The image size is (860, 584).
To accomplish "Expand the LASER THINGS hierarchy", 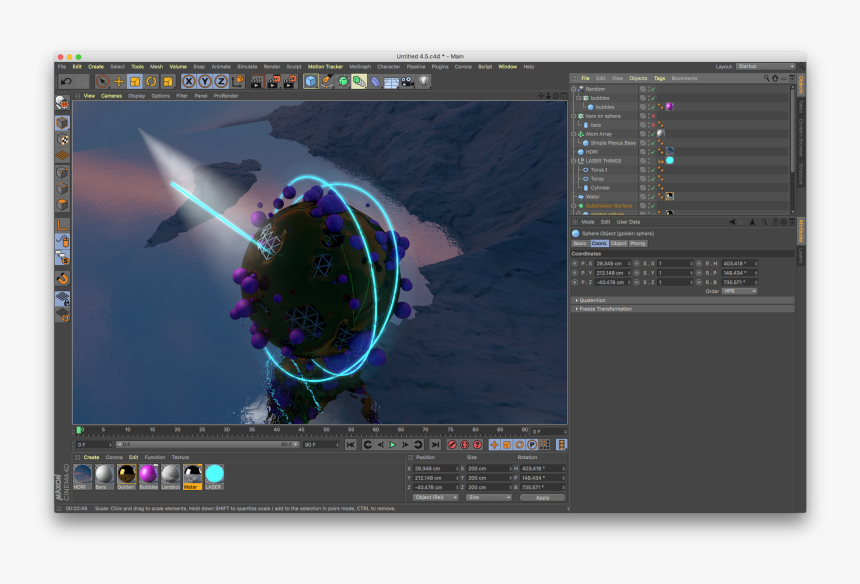I will pos(573,160).
